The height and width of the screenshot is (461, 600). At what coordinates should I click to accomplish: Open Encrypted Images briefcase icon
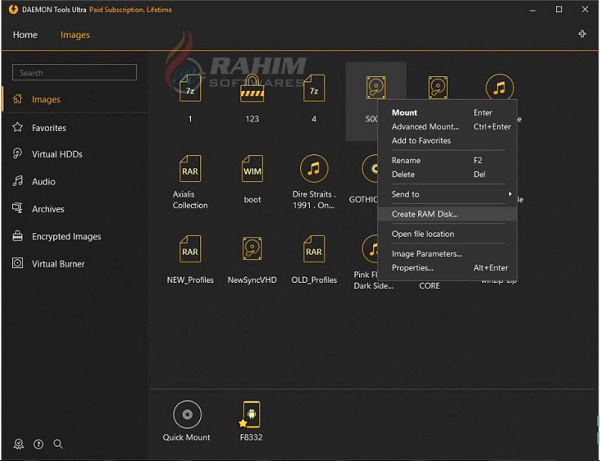(x=18, y=236)
